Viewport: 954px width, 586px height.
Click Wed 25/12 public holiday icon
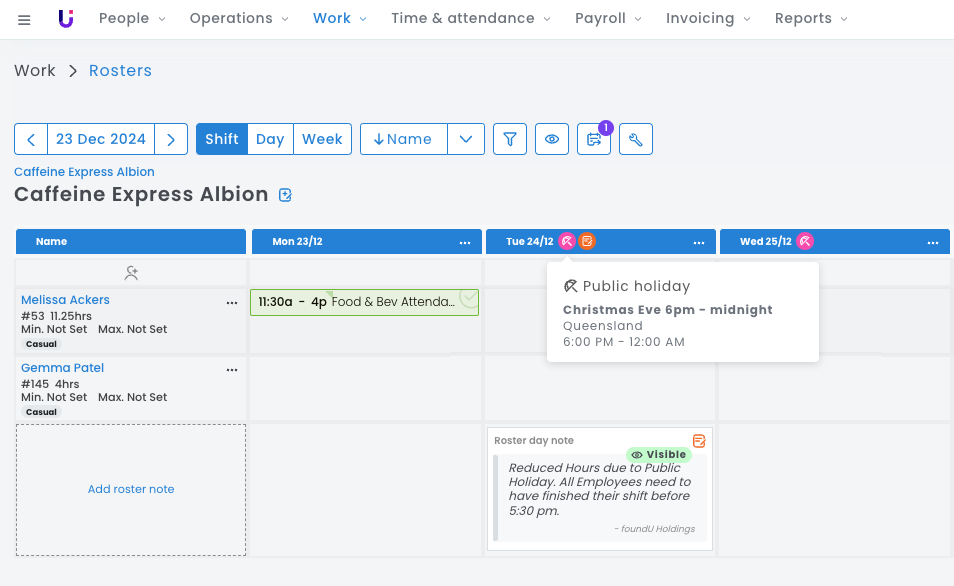click(804, 241)
